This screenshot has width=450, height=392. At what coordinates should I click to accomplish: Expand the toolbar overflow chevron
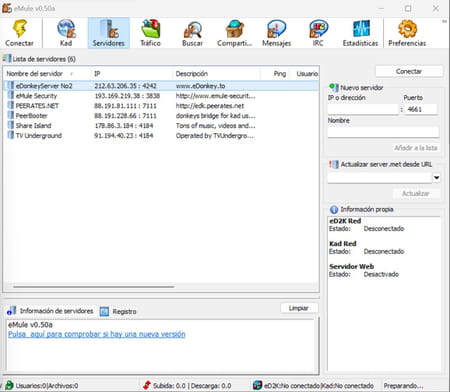(x=444, y=21)
